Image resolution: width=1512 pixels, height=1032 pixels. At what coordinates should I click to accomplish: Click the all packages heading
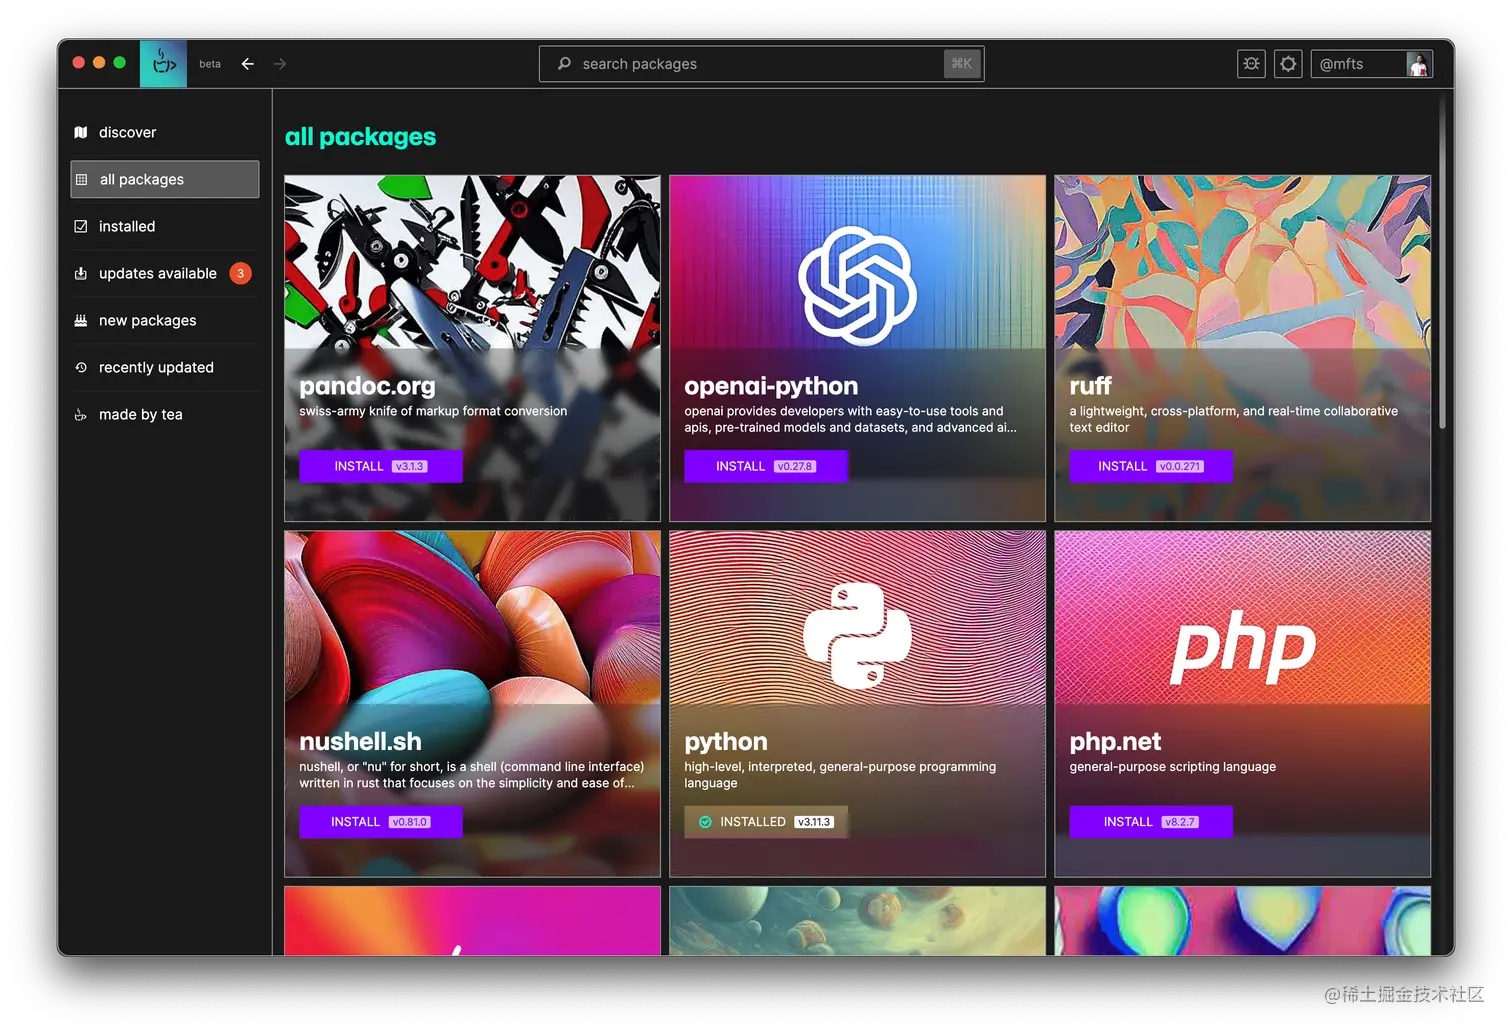click(x=360, y=137)
